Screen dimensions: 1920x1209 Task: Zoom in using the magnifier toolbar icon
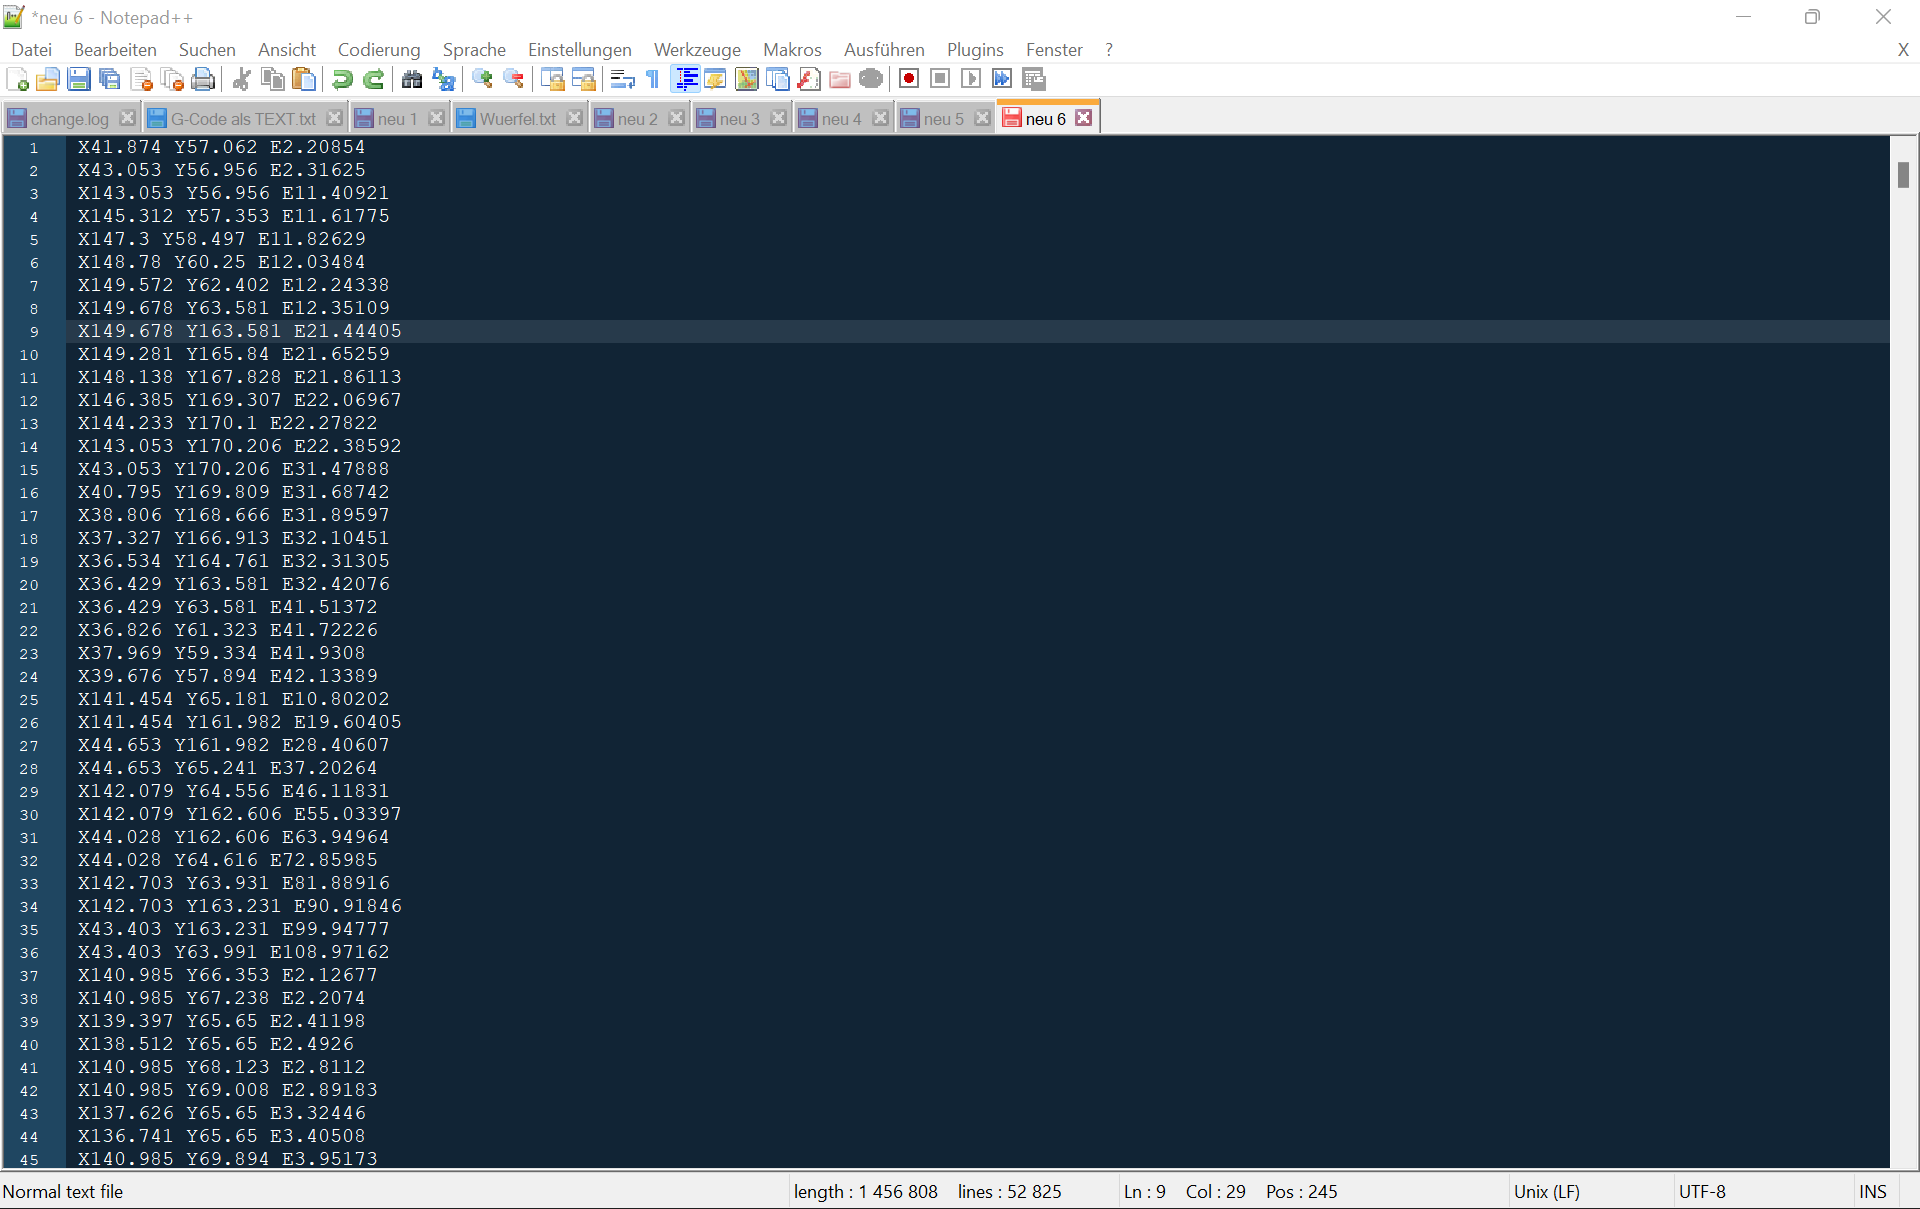[482, 79]
